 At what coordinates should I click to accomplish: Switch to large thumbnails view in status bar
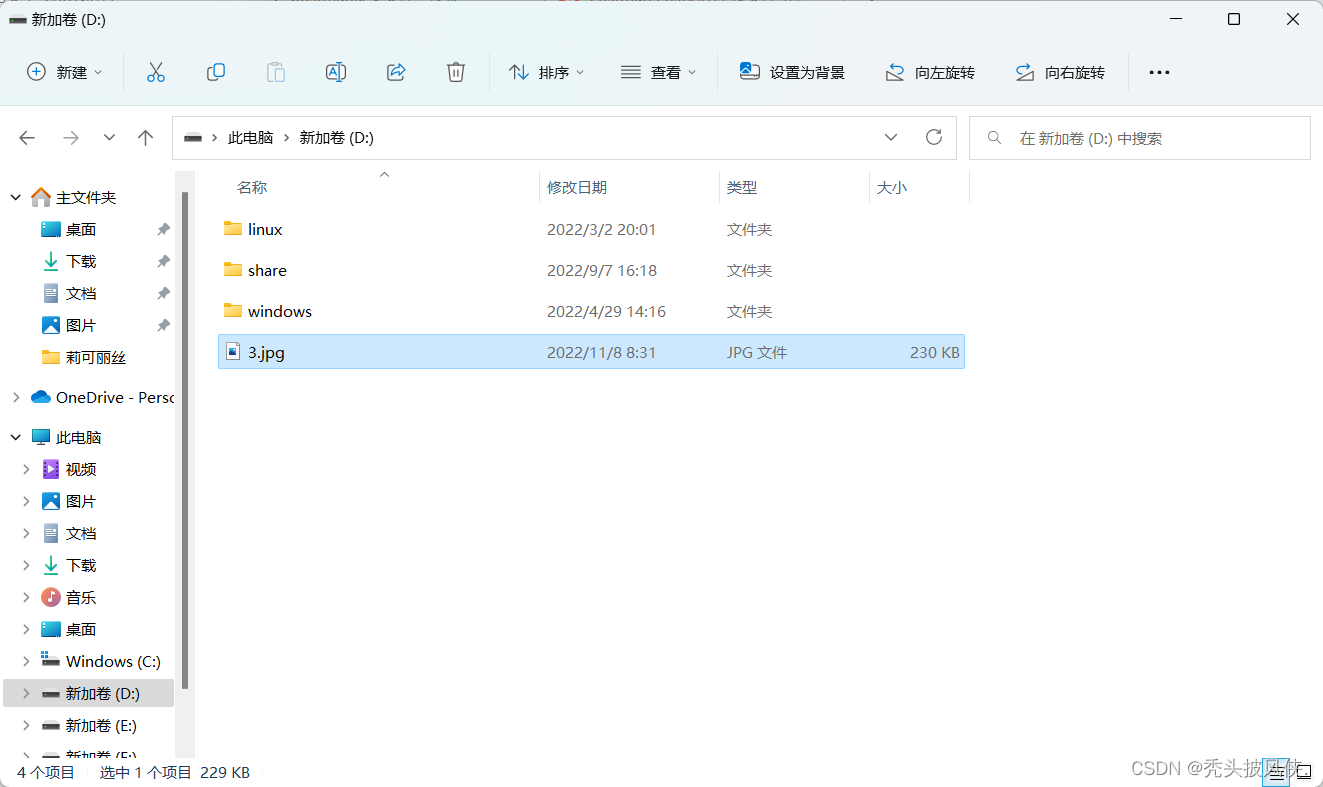click(1303, 772)
